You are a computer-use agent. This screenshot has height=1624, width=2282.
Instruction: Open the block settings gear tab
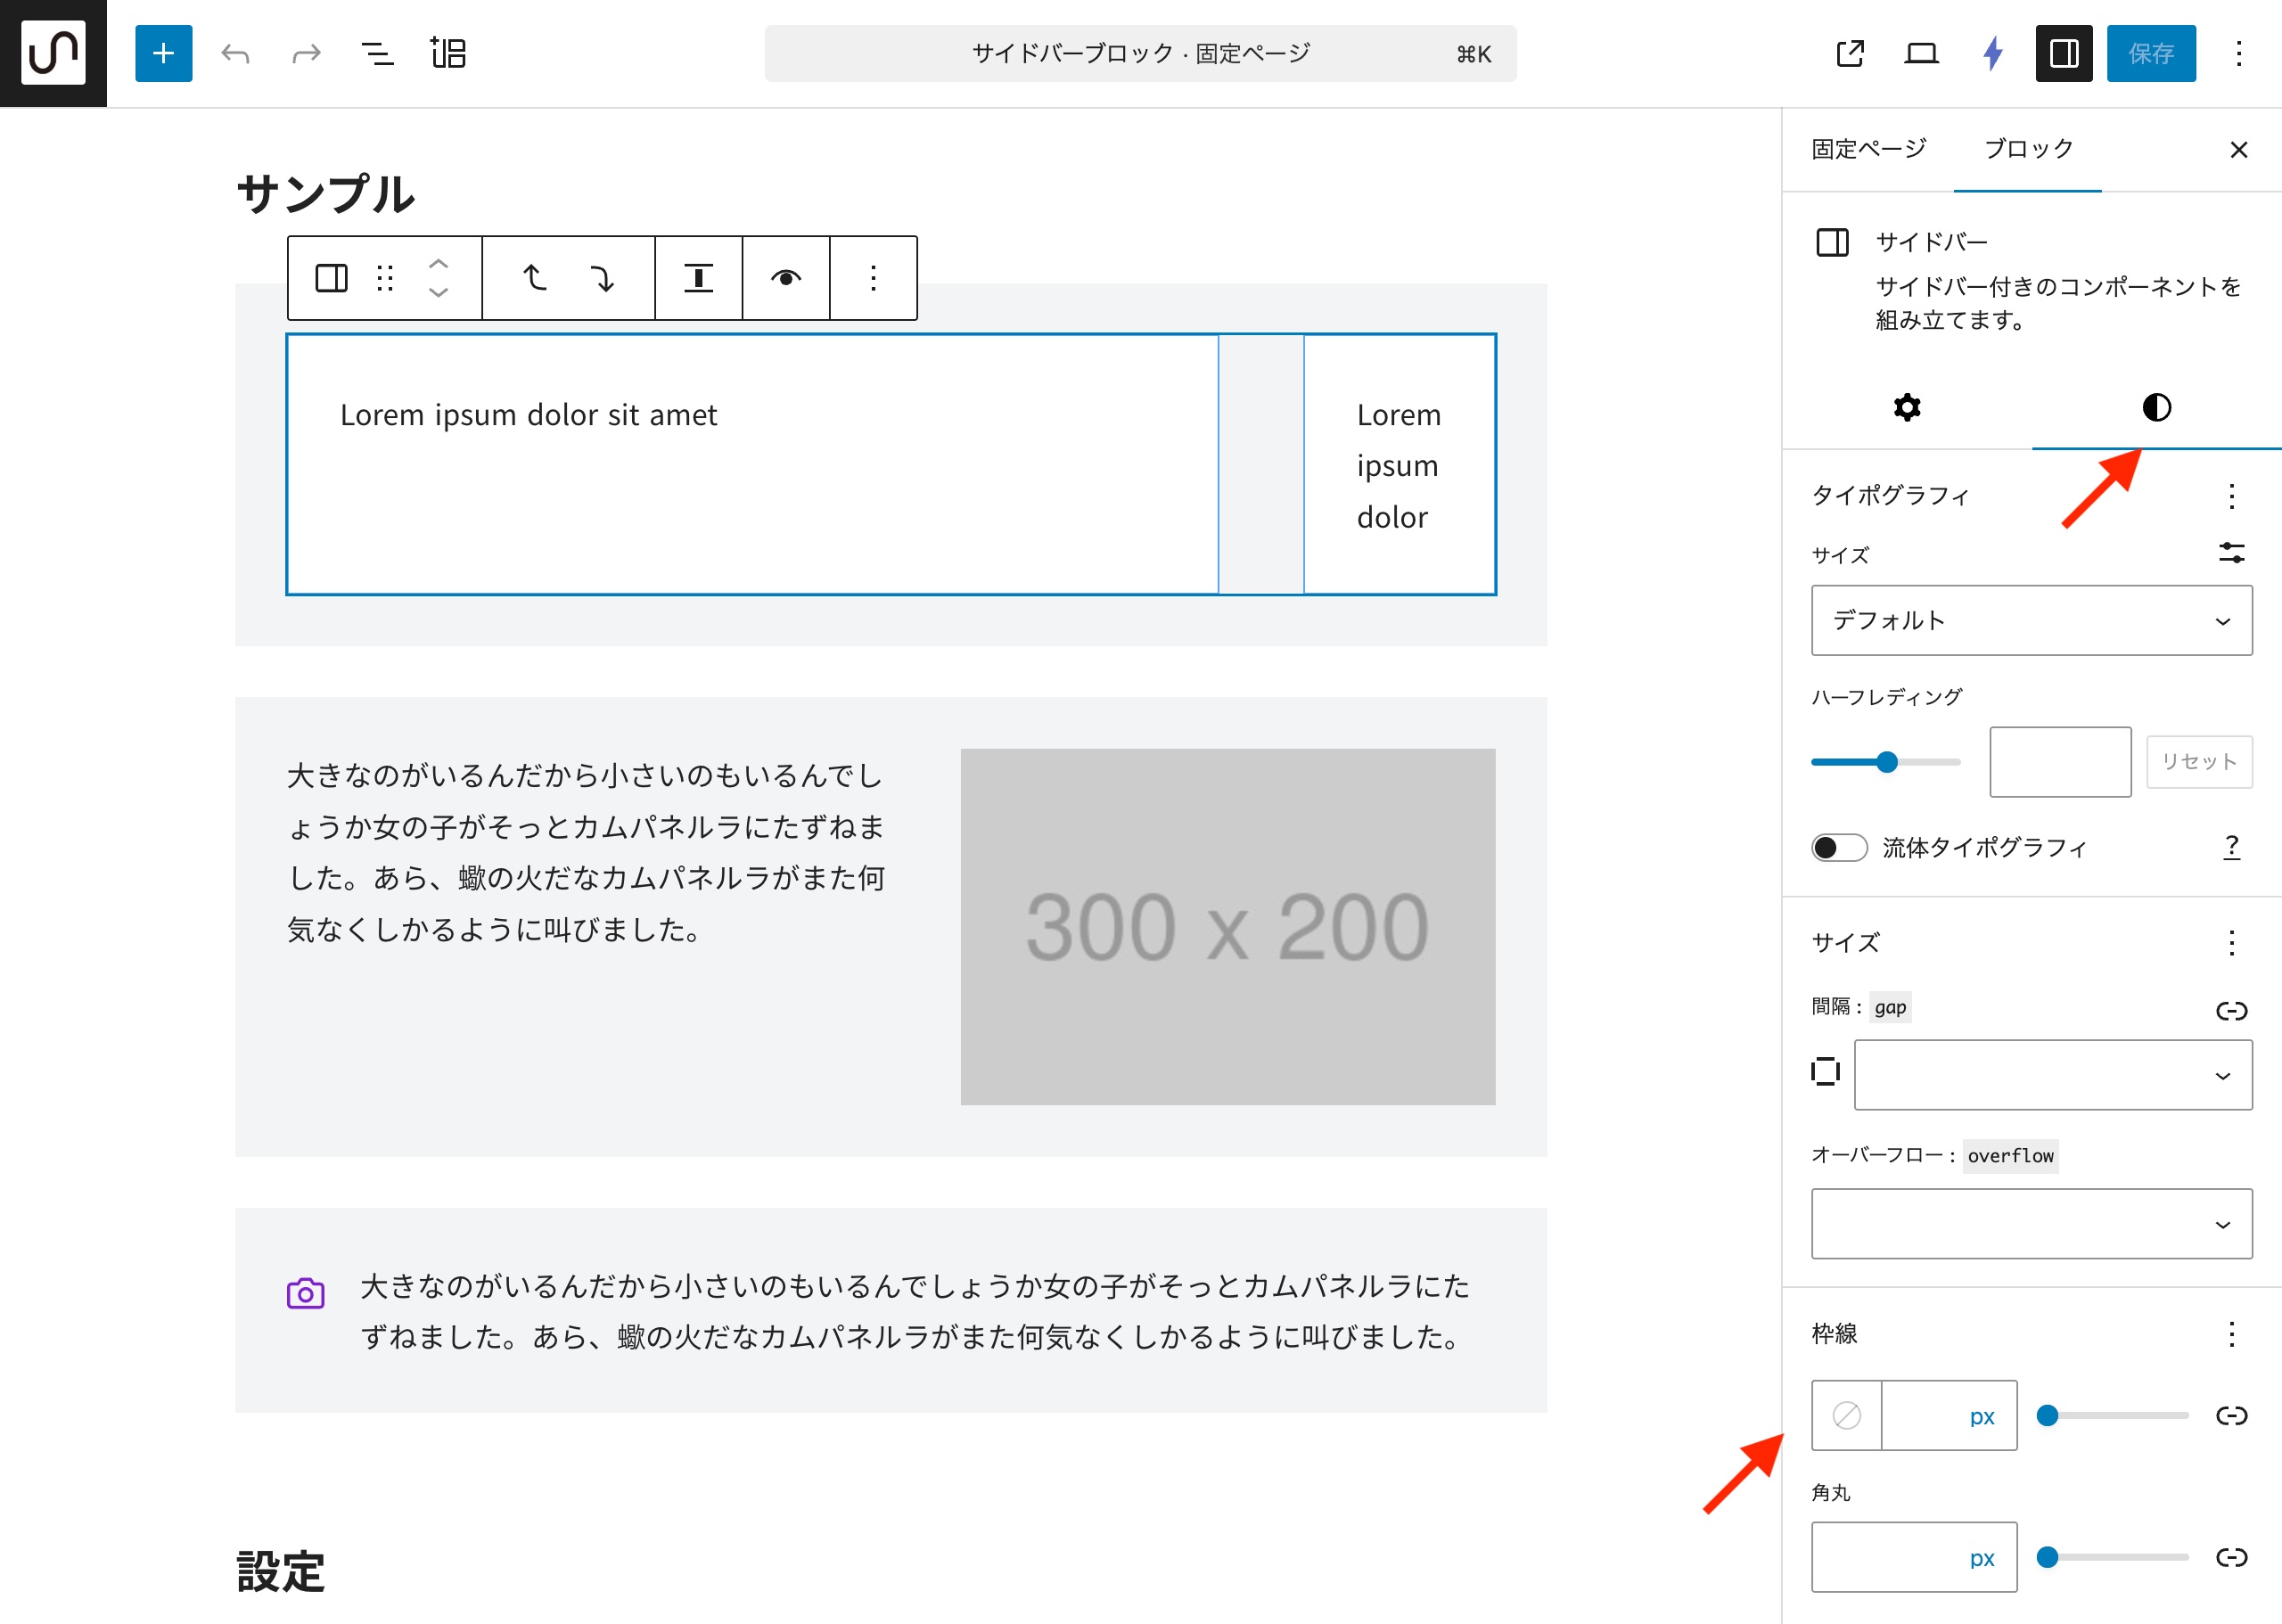click(x=1907, y=407)
